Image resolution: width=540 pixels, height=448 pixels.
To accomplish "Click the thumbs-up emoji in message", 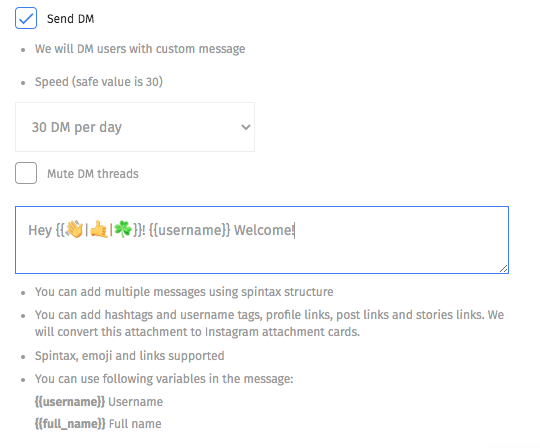I will [98, 229].
